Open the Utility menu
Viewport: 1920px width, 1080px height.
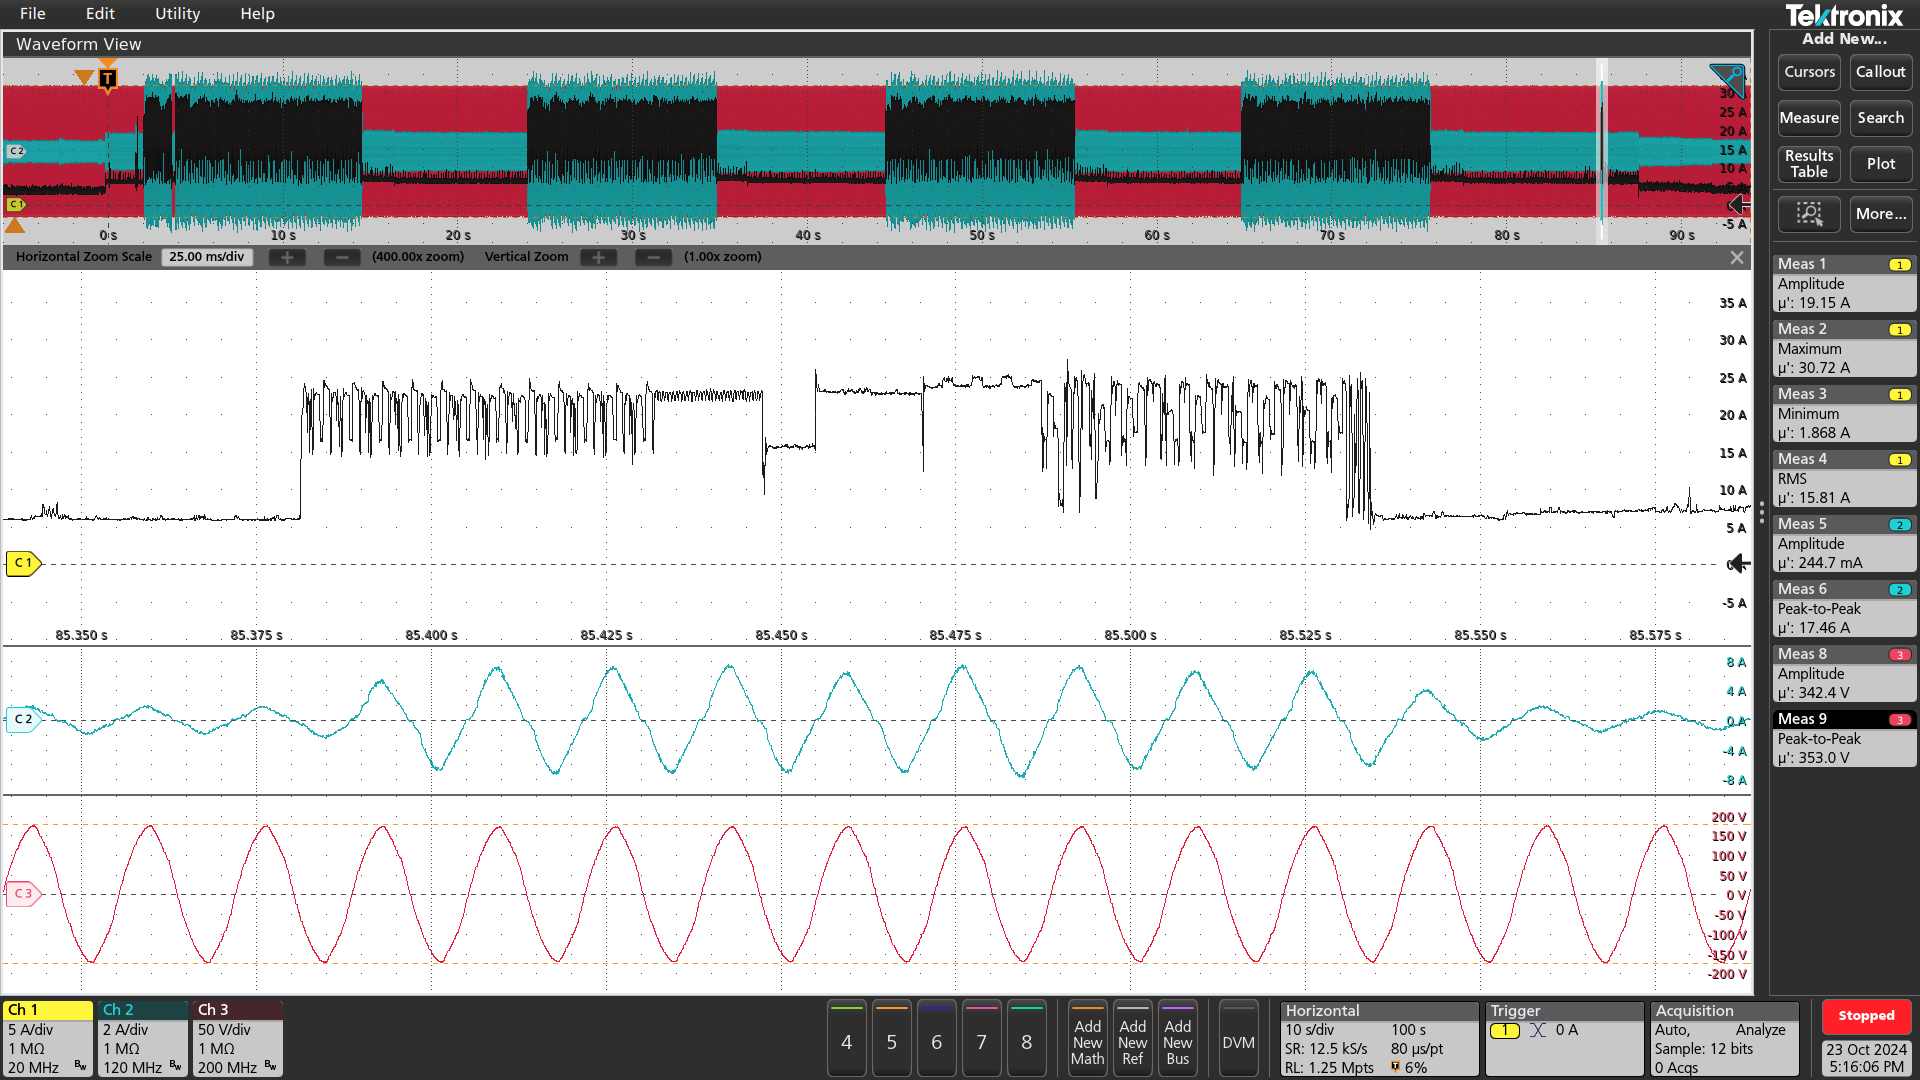pyautogui.click(x=177, y=14)
